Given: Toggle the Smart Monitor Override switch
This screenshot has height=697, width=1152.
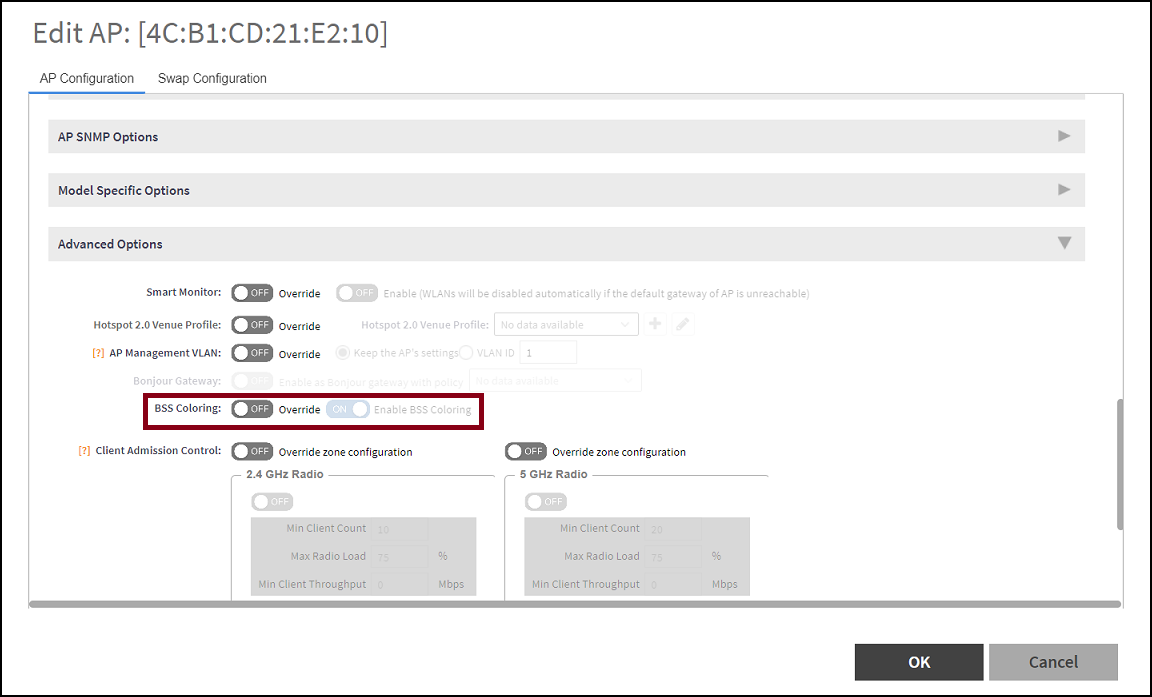Looking at the screenshot, I should coord(252,293).
